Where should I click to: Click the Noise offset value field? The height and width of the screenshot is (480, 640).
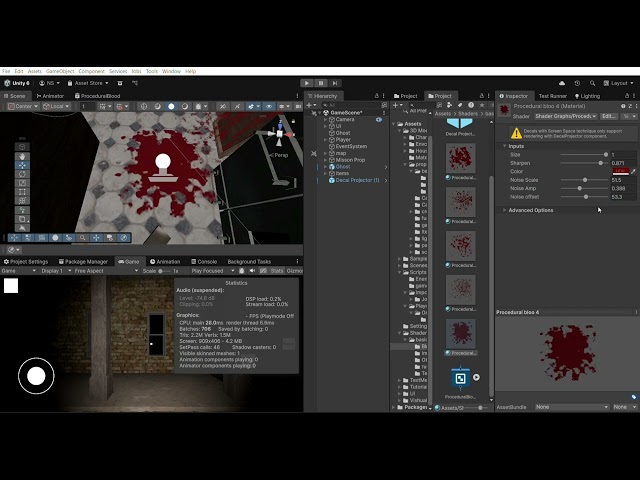click(623, 197)
